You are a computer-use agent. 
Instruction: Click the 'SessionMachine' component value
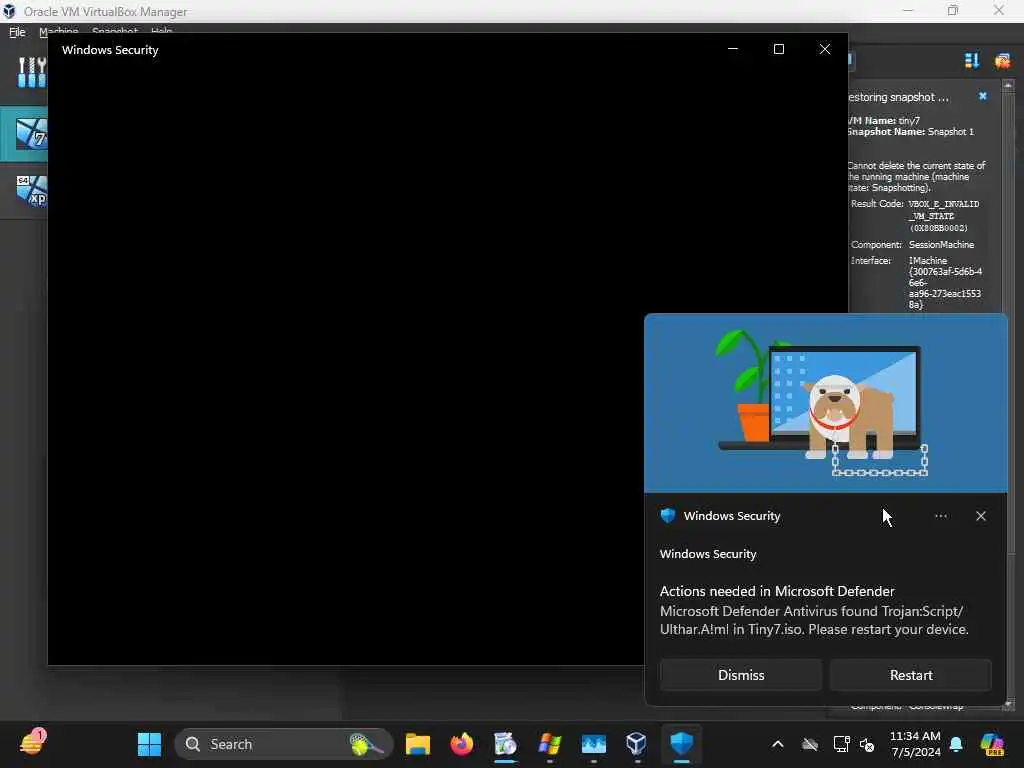941,244
